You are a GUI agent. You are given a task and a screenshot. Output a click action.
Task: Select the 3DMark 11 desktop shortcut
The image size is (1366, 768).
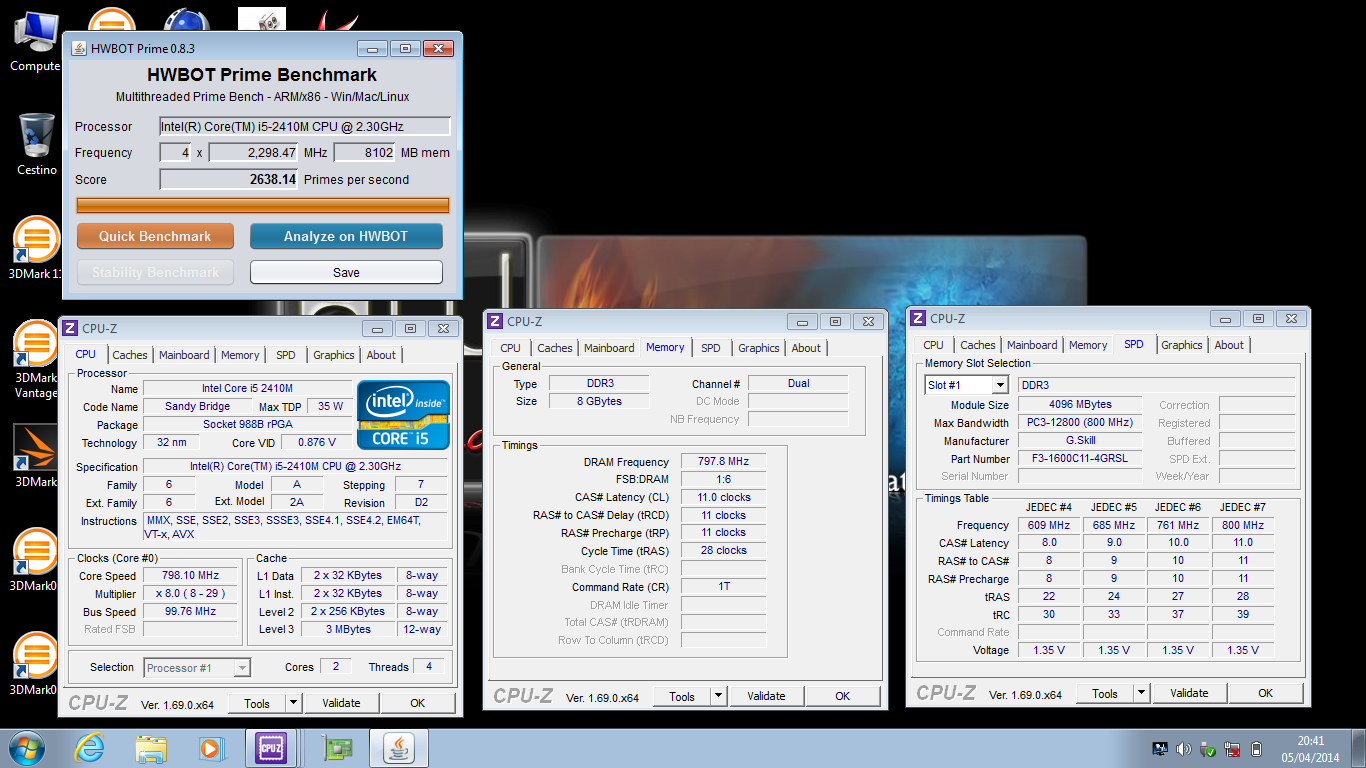point(36,248)
